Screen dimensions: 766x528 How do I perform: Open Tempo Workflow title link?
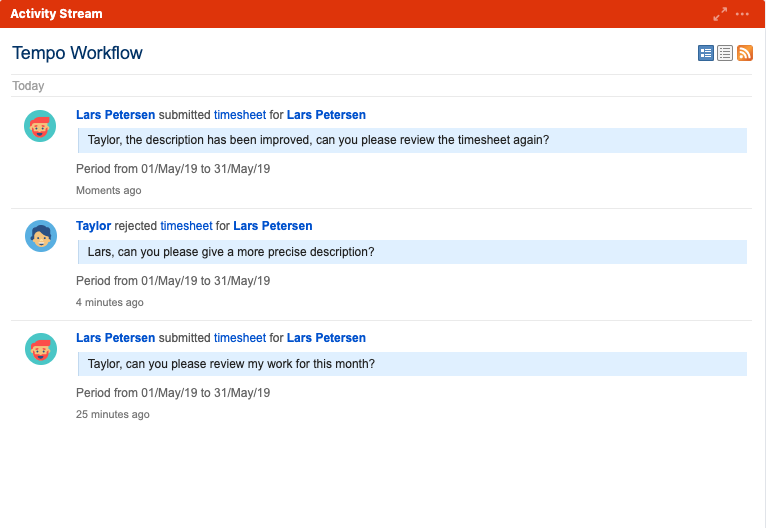coord(77,53)
